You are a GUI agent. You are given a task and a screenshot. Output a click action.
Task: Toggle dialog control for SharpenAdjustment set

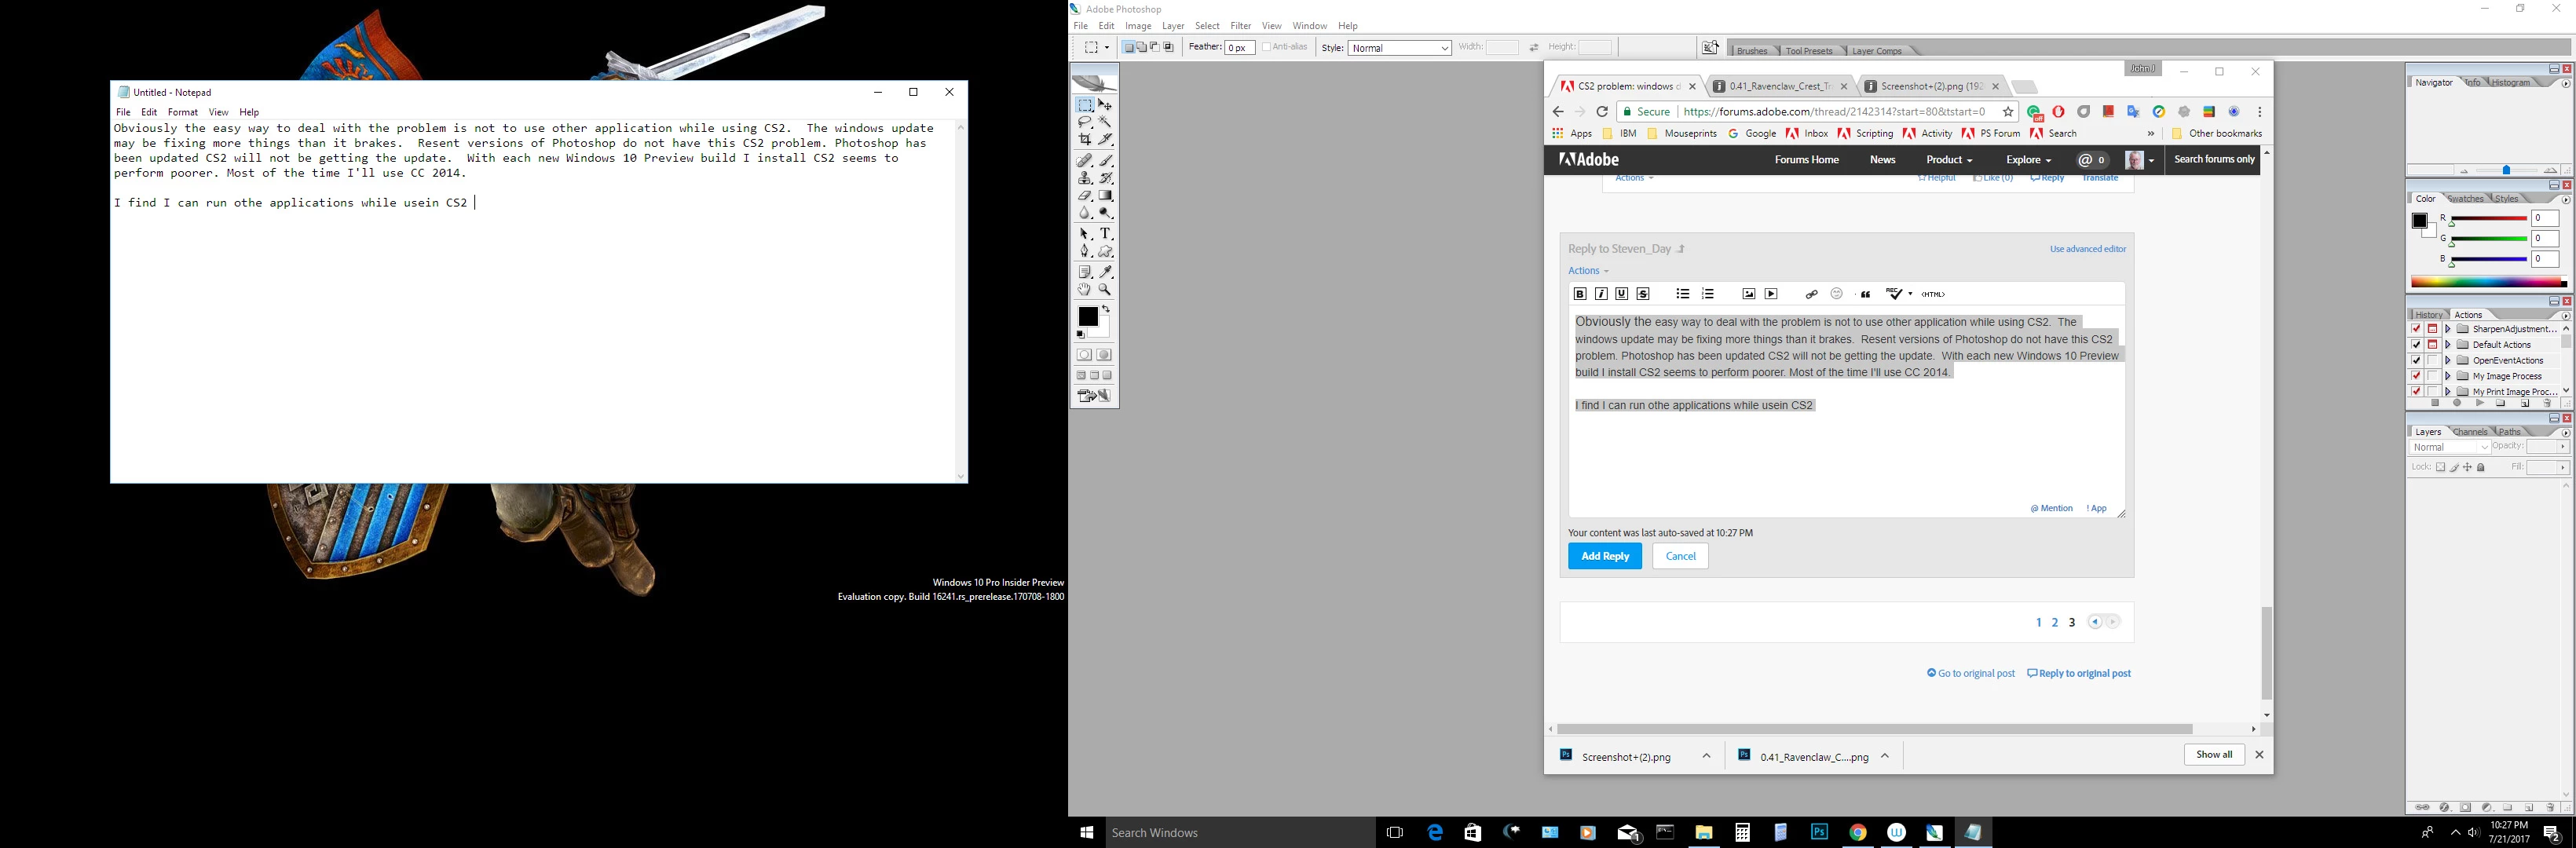click(2433, 329)
